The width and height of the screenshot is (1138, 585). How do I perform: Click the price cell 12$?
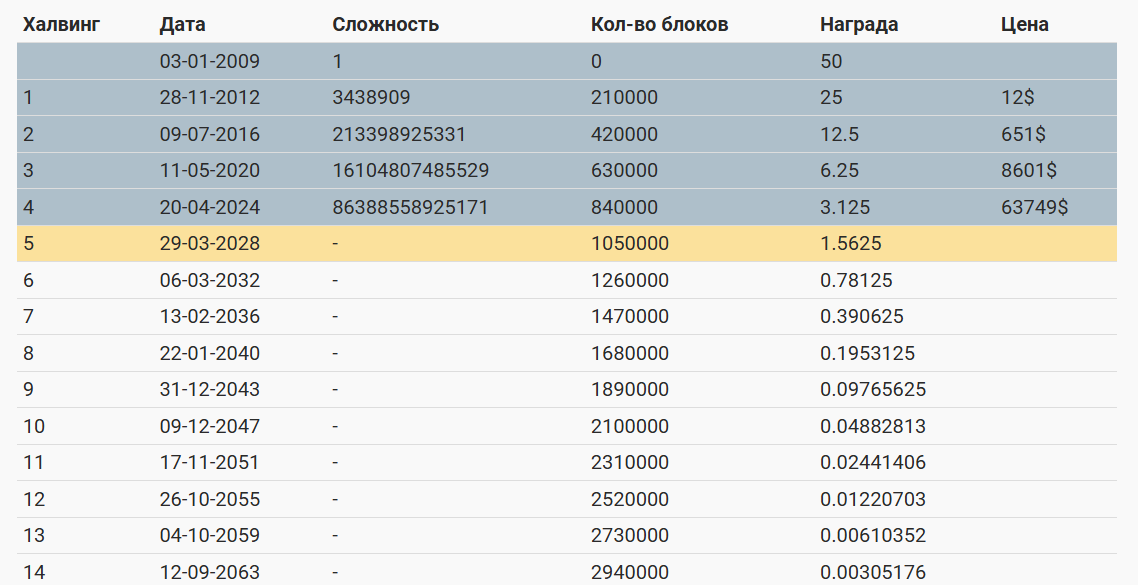point(1018,98)
